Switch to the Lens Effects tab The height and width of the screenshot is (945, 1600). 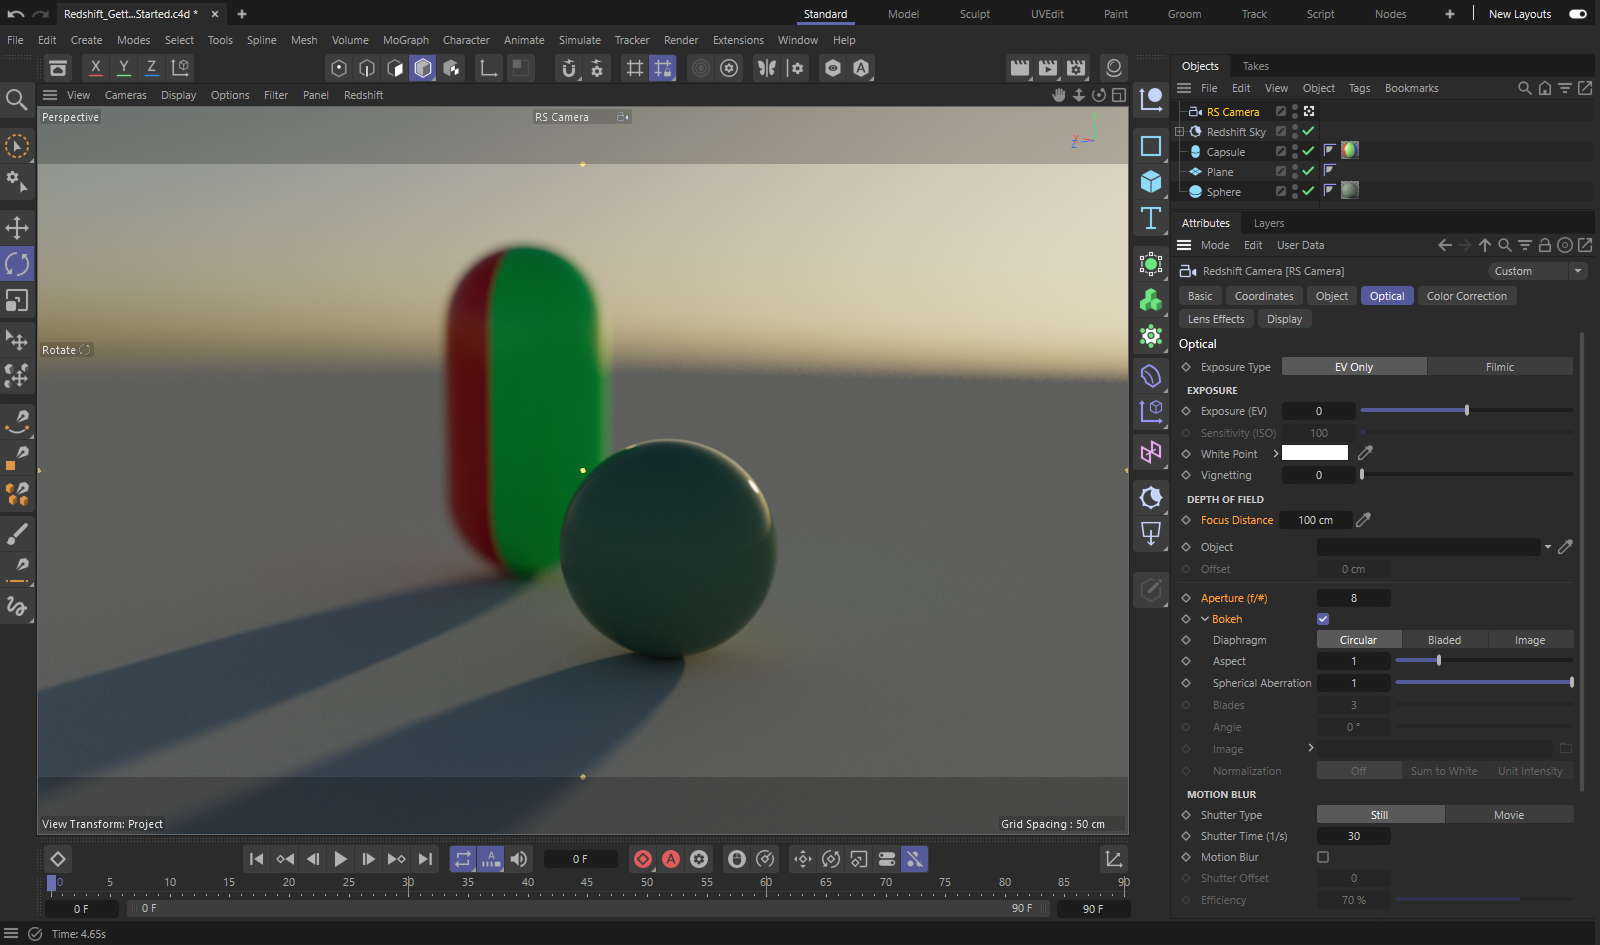coord(1216,319)
